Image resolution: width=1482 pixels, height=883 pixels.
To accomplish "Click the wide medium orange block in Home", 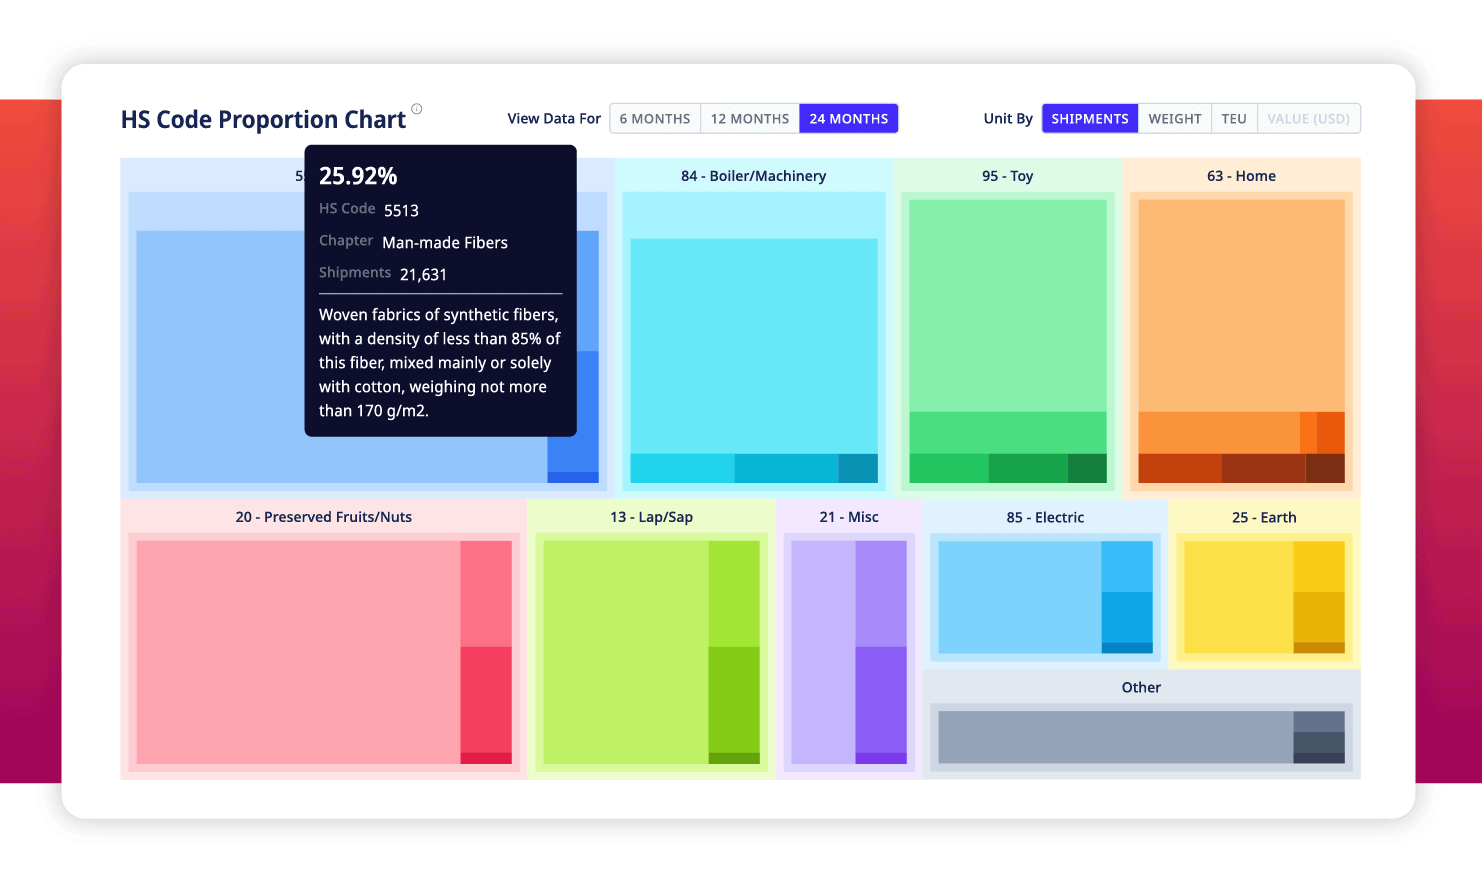I will [1219, 432].
